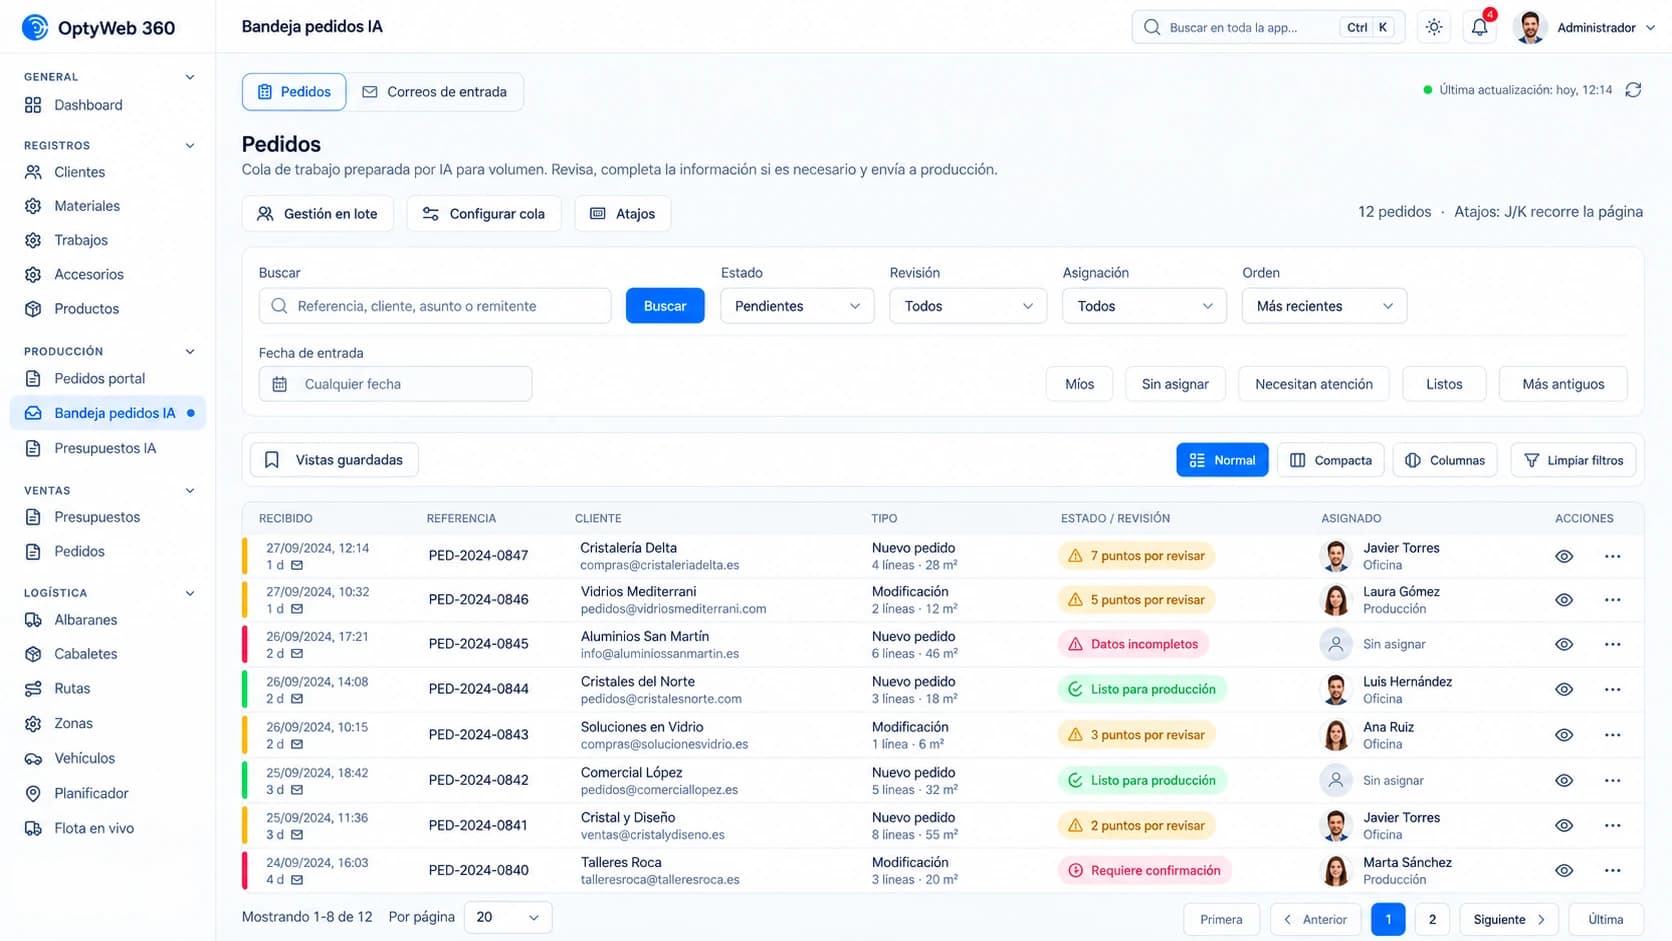Open Gestión en lote
Screen dimensions: 1672x941
(x=318, y=214)
